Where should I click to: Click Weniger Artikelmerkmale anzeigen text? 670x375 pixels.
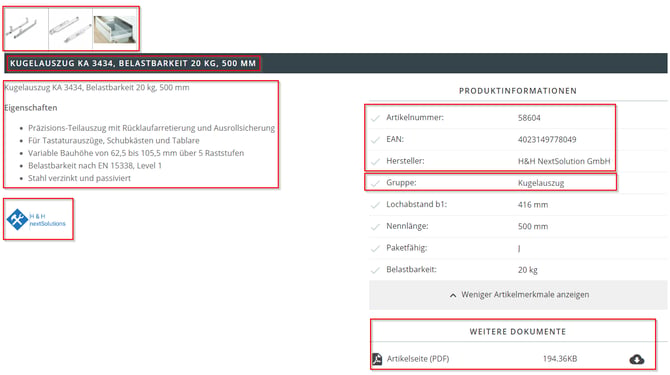(x=525, y=295)
